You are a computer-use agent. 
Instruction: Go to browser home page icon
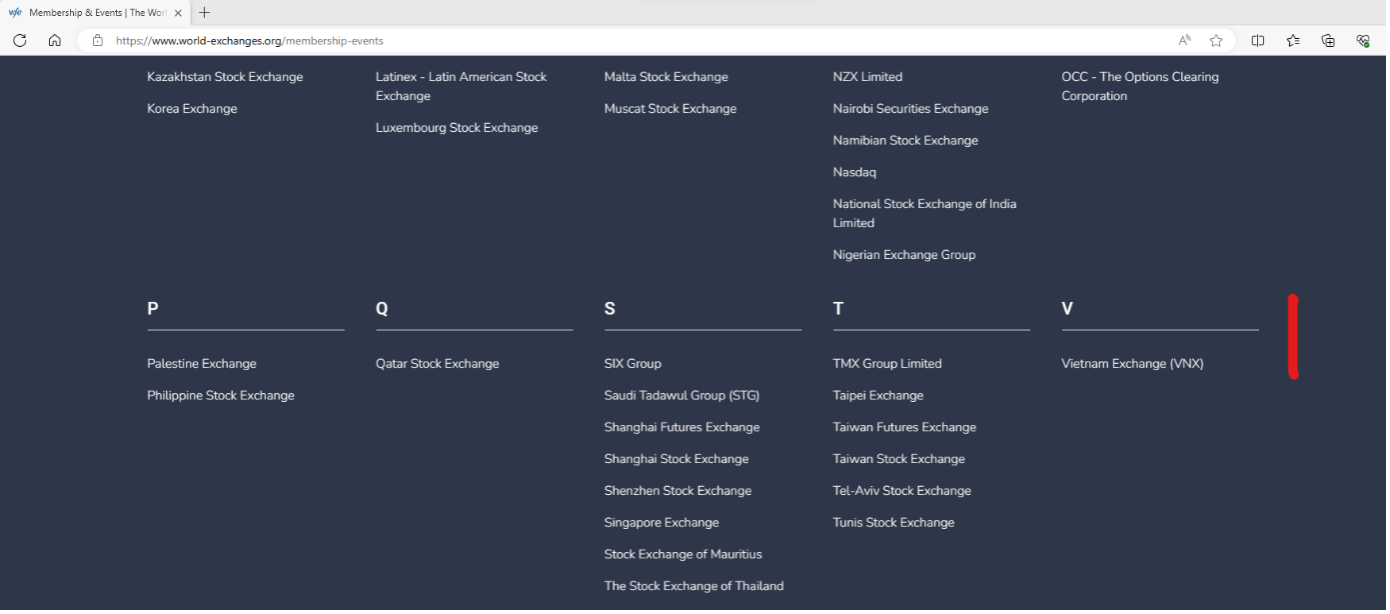click(x=55, y=41)
